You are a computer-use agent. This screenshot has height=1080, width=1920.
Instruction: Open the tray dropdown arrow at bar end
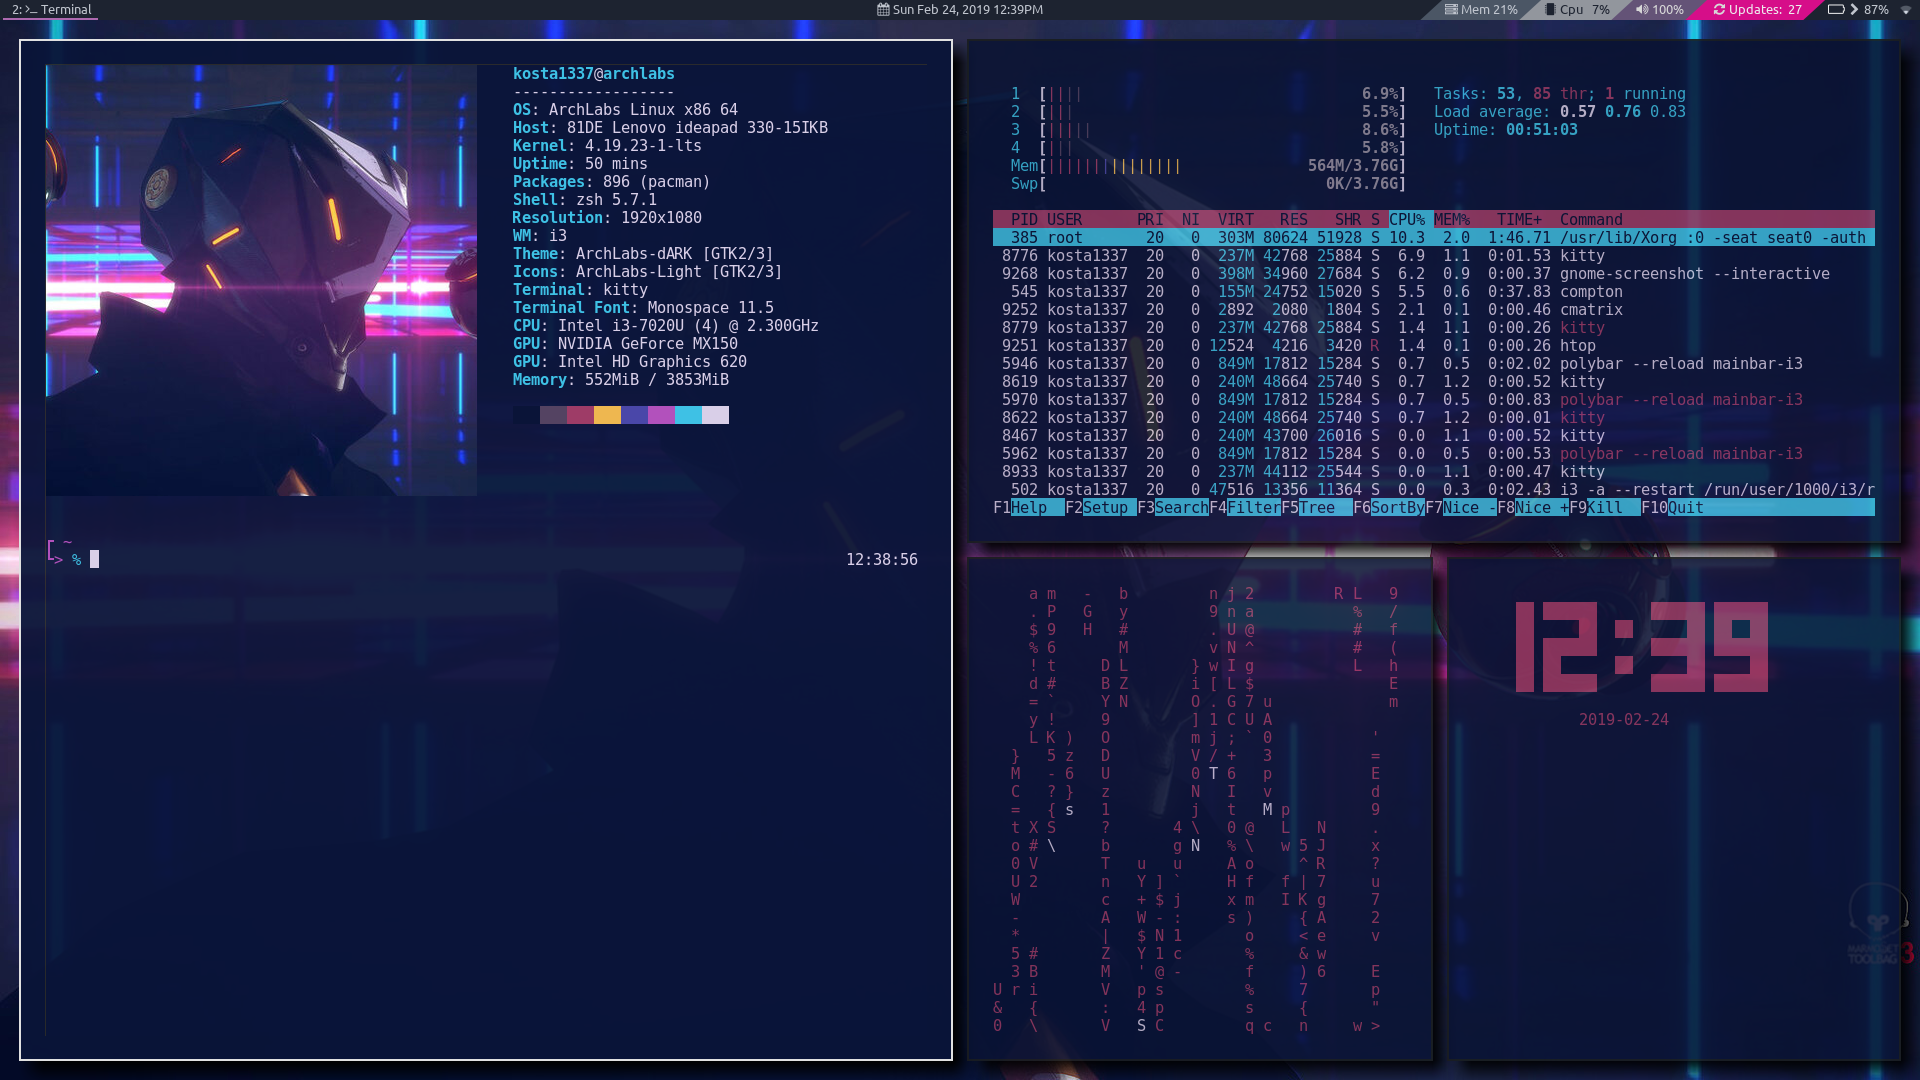1906,10
